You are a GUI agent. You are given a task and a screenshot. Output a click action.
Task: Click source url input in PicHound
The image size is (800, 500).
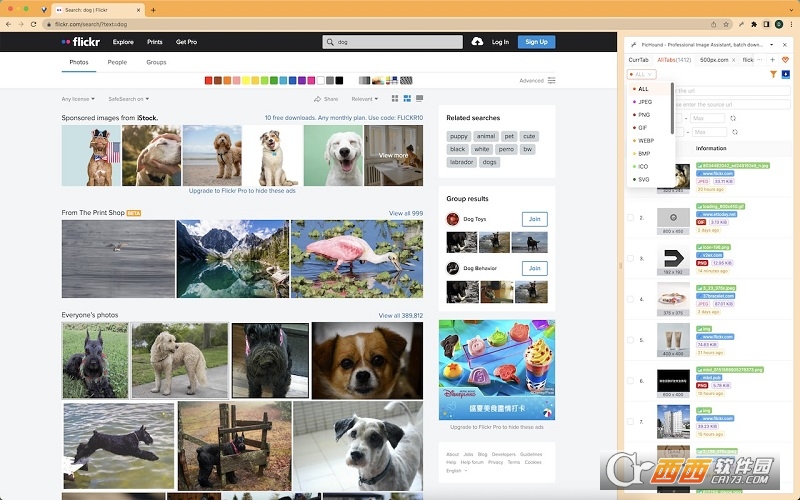point(732,104)
